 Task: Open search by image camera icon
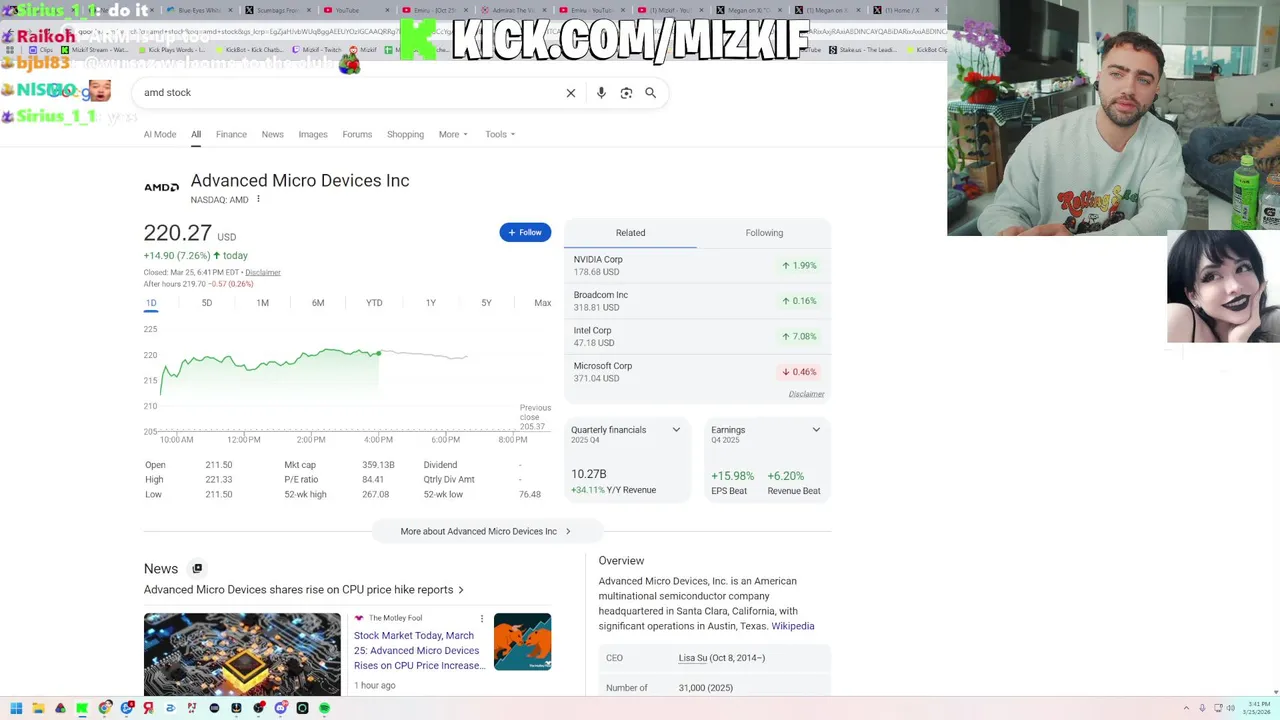click(x=626, y=93)
